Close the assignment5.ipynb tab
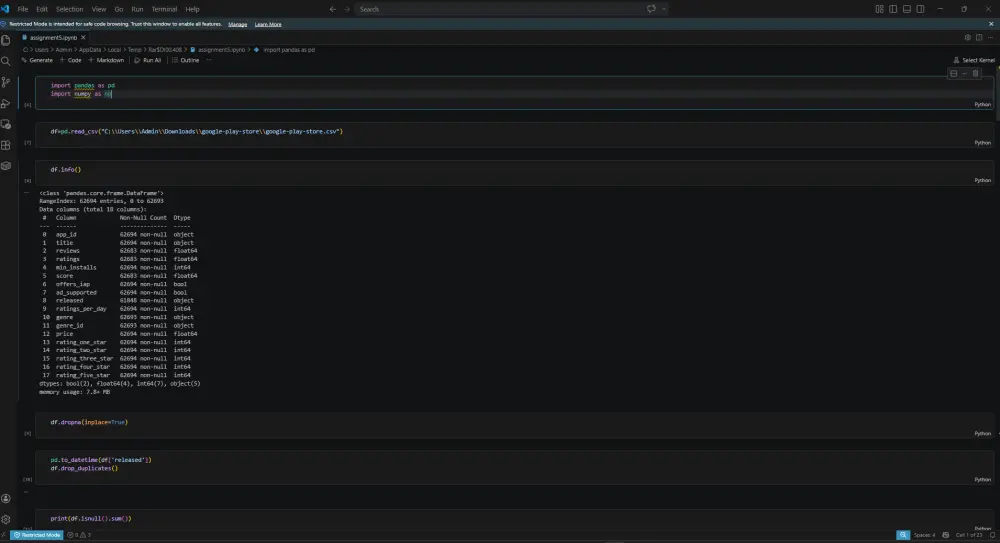This screenshot has height=543, width=1000. coord(83,38)
